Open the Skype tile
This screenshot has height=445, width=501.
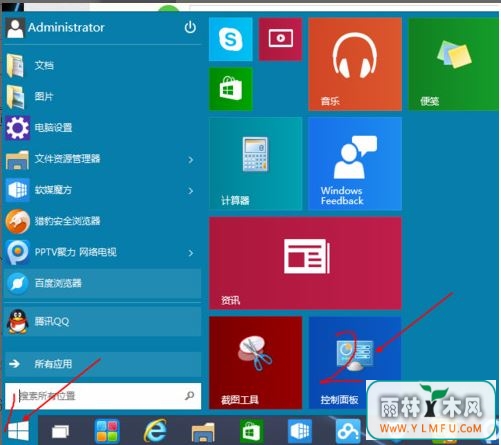pos(231,39)
